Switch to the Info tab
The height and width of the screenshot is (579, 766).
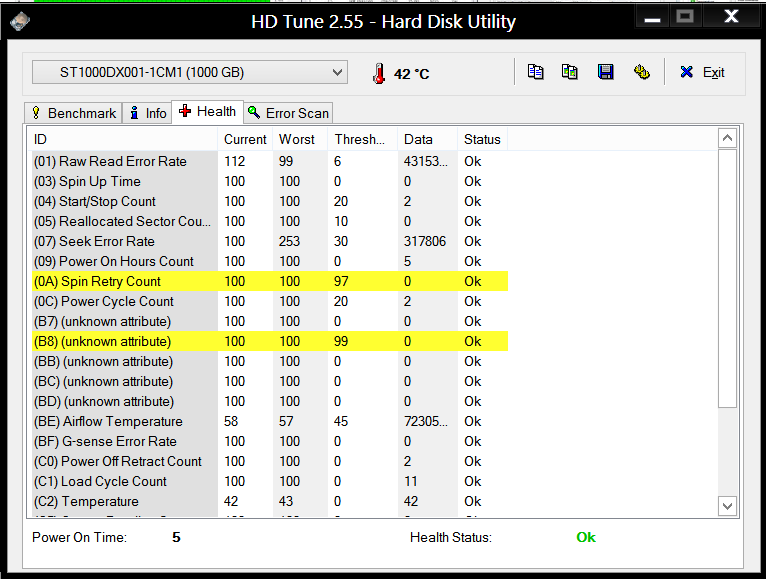point(147,113)
